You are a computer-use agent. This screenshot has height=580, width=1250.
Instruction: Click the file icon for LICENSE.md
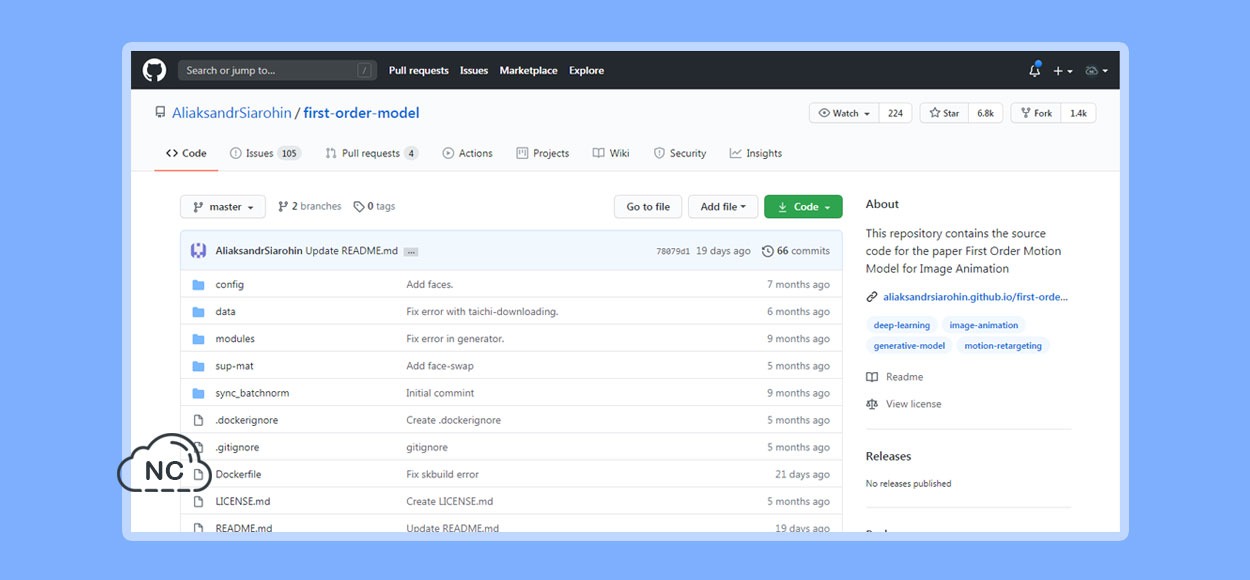198,501
